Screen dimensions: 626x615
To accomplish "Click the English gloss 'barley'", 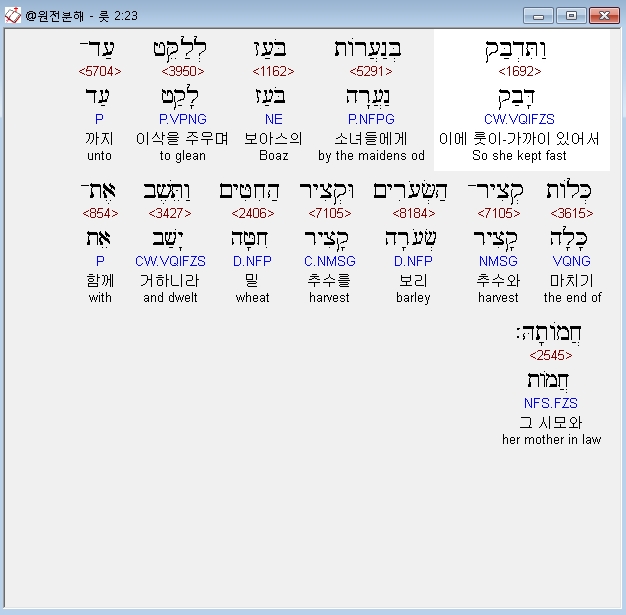I will point(413,298).
